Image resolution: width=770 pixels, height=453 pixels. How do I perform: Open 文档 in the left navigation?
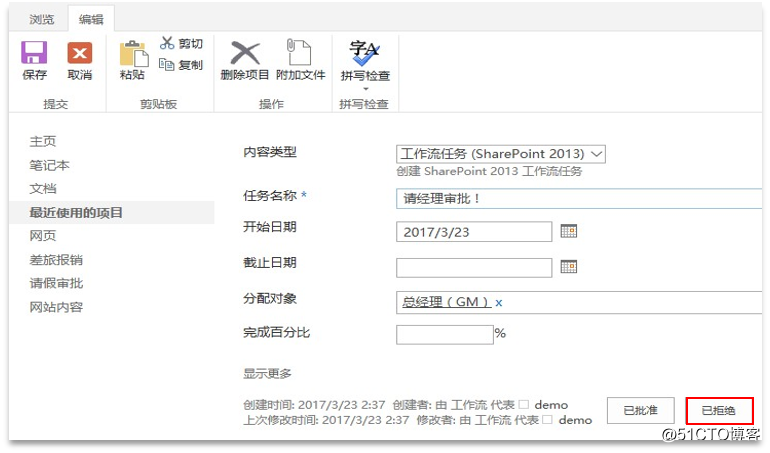tap(43, 189)
